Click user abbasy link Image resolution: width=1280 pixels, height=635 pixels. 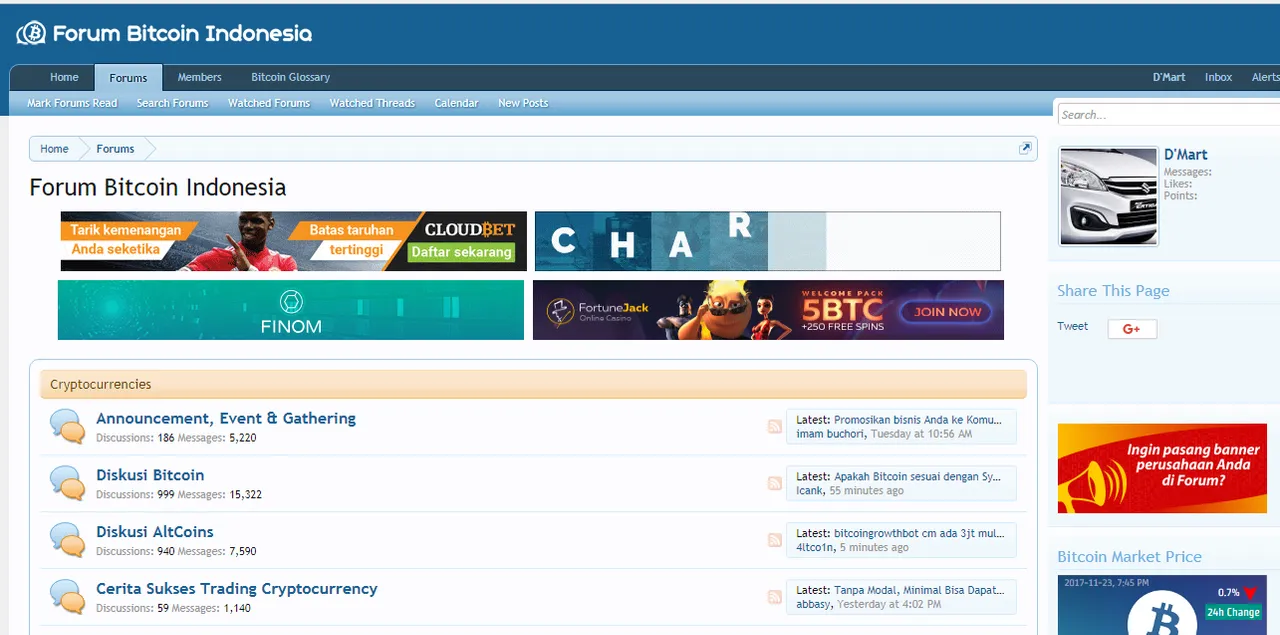813,604
